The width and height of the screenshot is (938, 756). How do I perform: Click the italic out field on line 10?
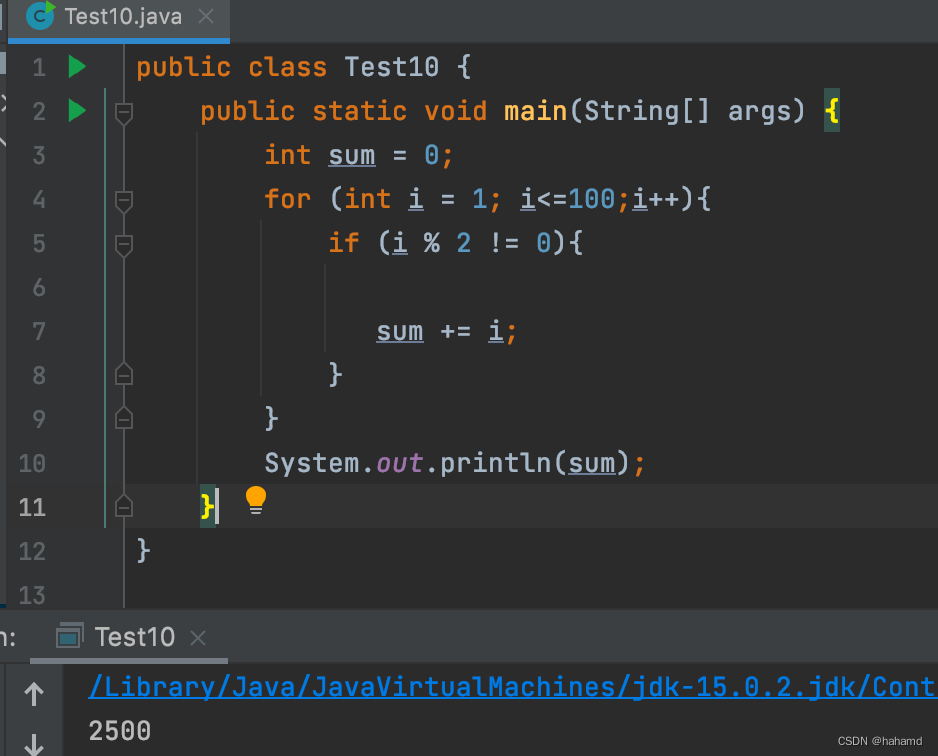pos(400,464)
